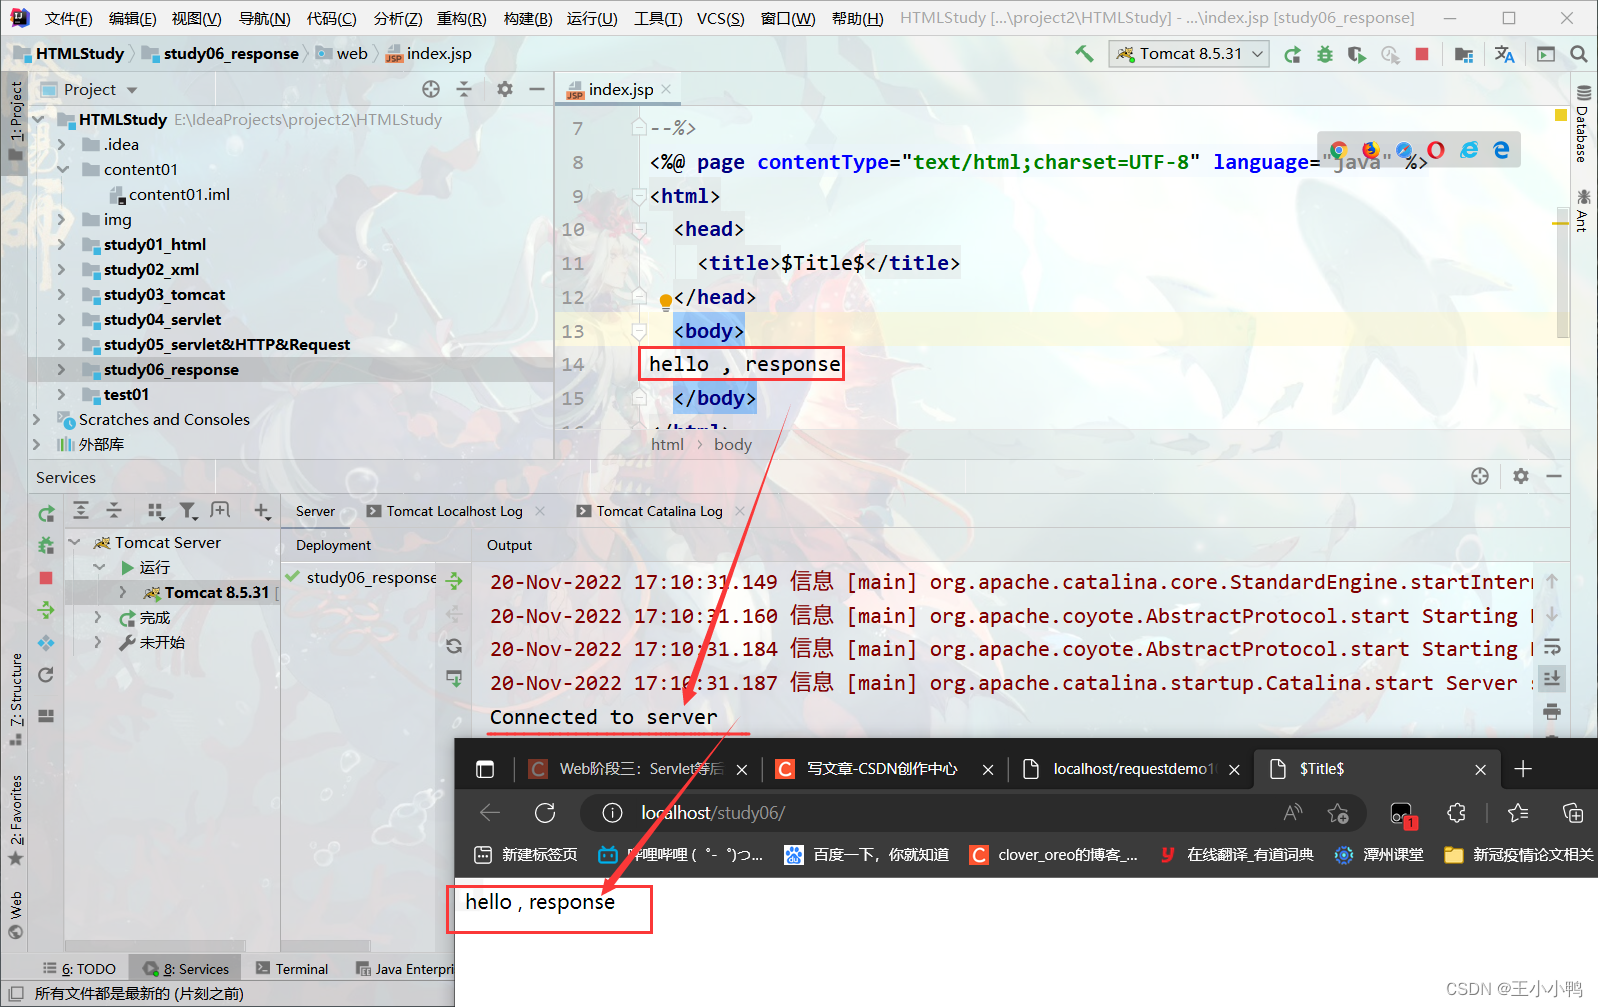Open the 运行(U) menu

point(592,18)
